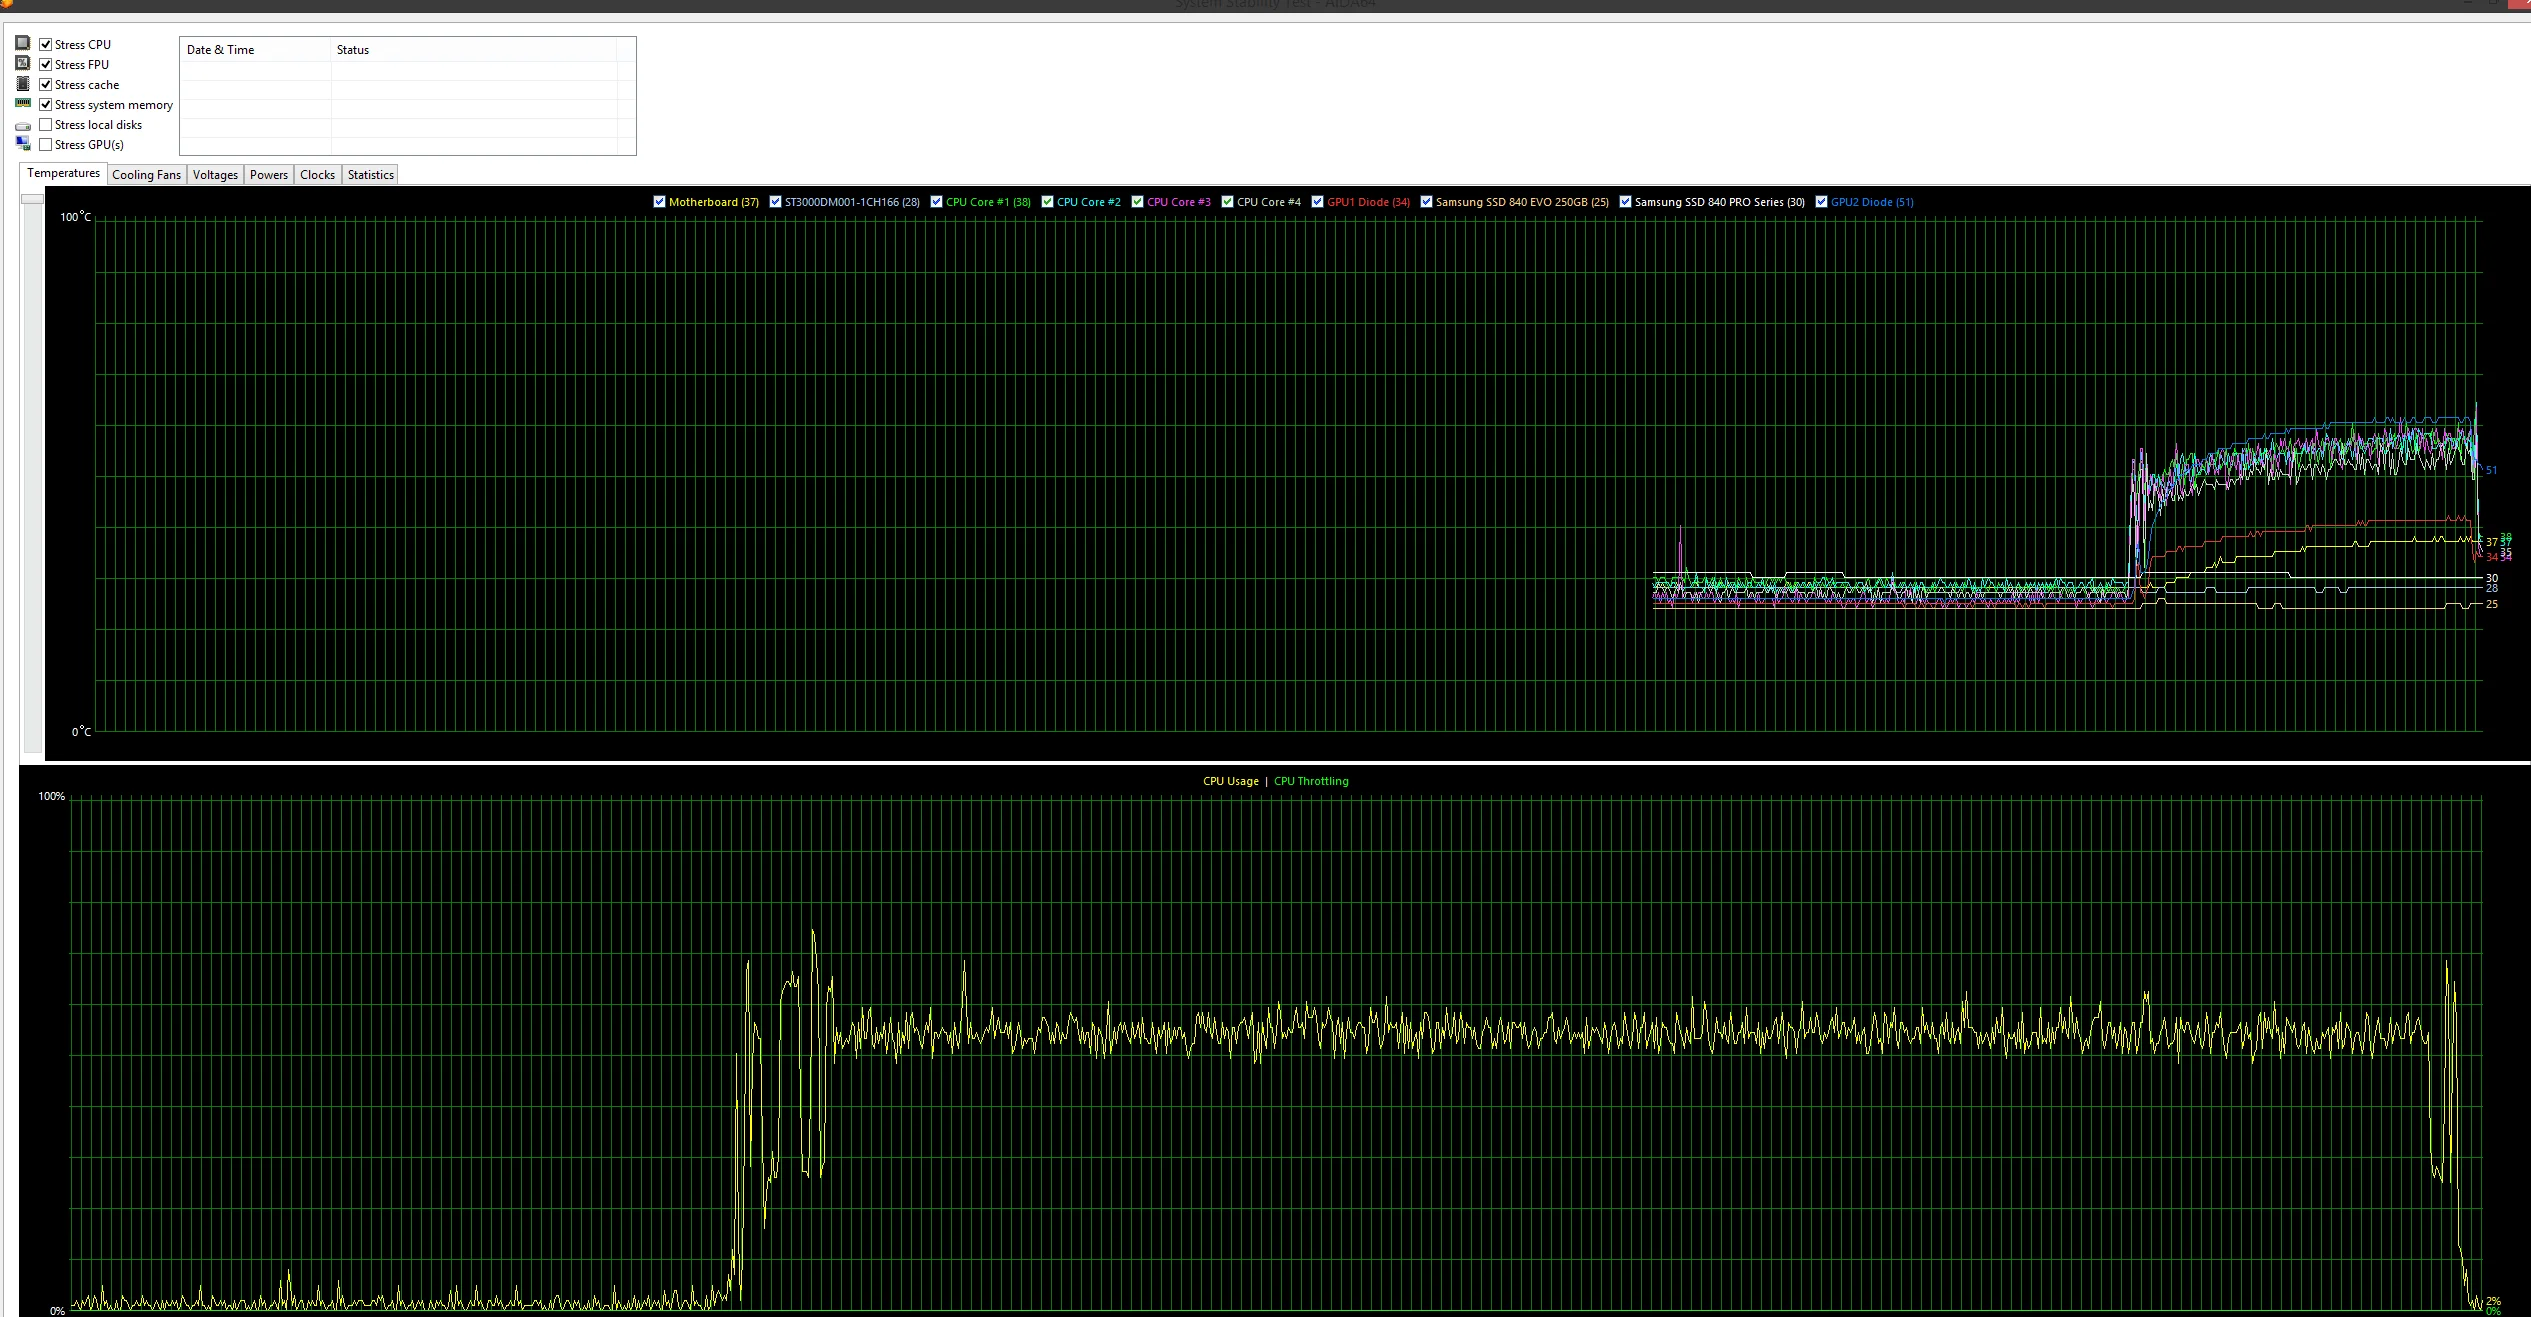Hide GPU2 Diode temperature series
This screenshot has width=2531, height=1317.
tap(1821, 201)
